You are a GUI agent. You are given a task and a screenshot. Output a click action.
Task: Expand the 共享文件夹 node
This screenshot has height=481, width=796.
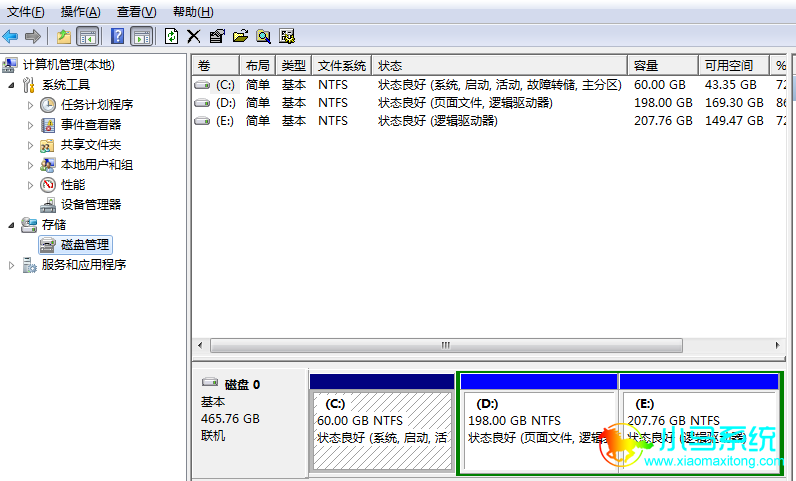pos(30,145)
